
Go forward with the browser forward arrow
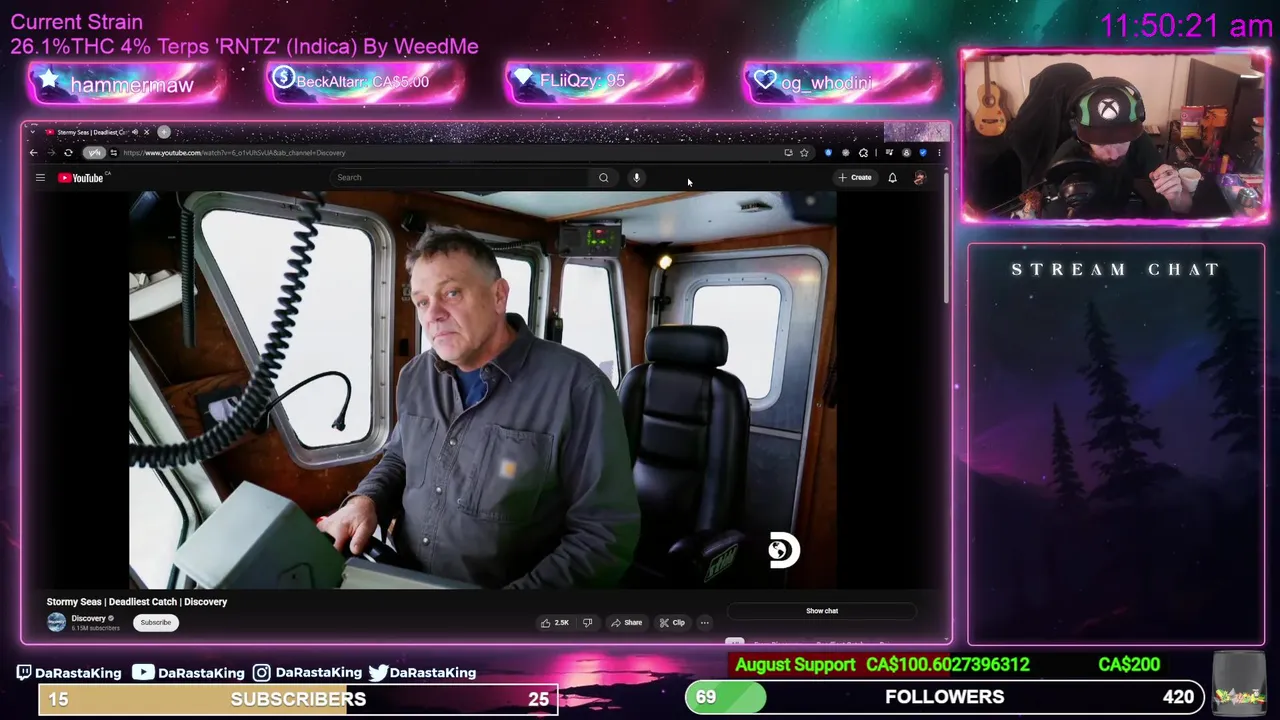pyautogui.click(x=51, y=153)
